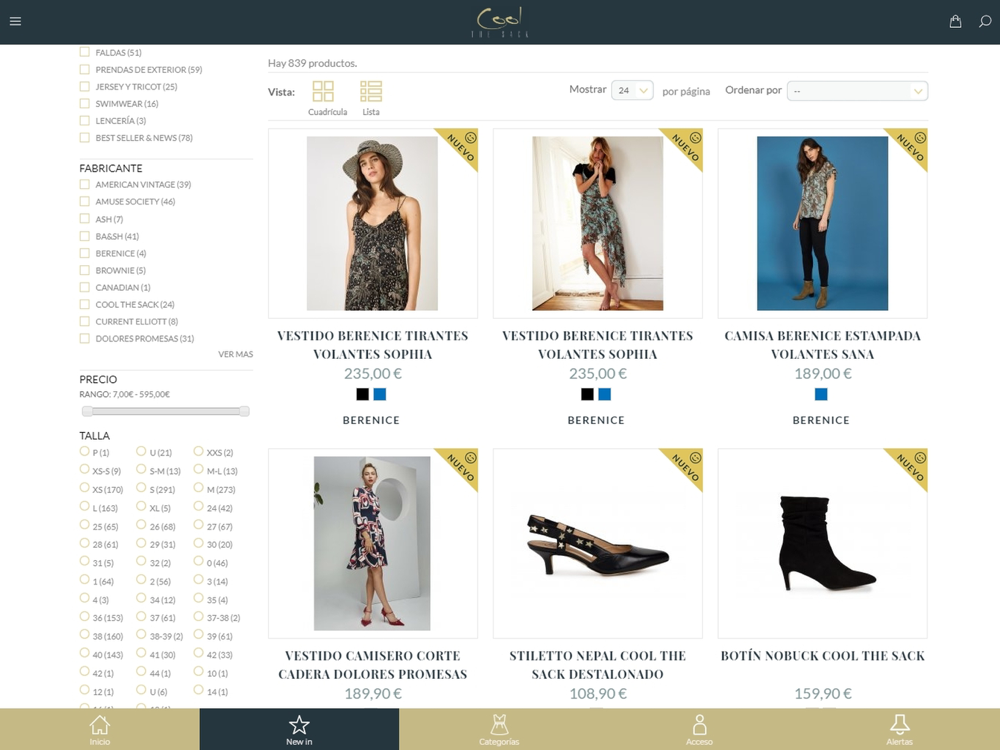Screen dimensions: 1000x750
Task: Open the New in tab
Action: click(x=299, y=730)
